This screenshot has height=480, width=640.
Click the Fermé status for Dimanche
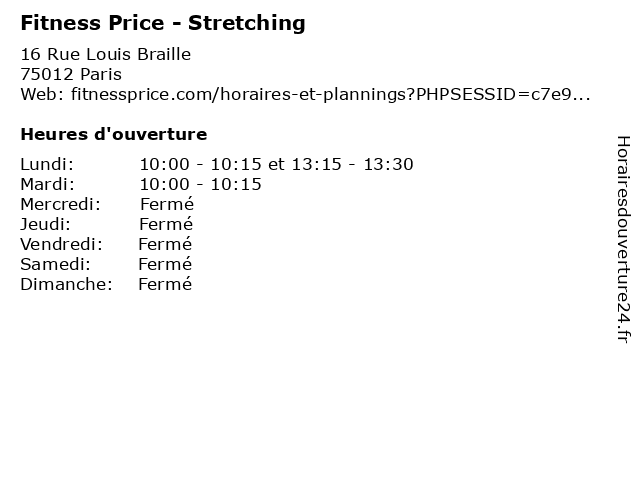click(x=165, y=284)
